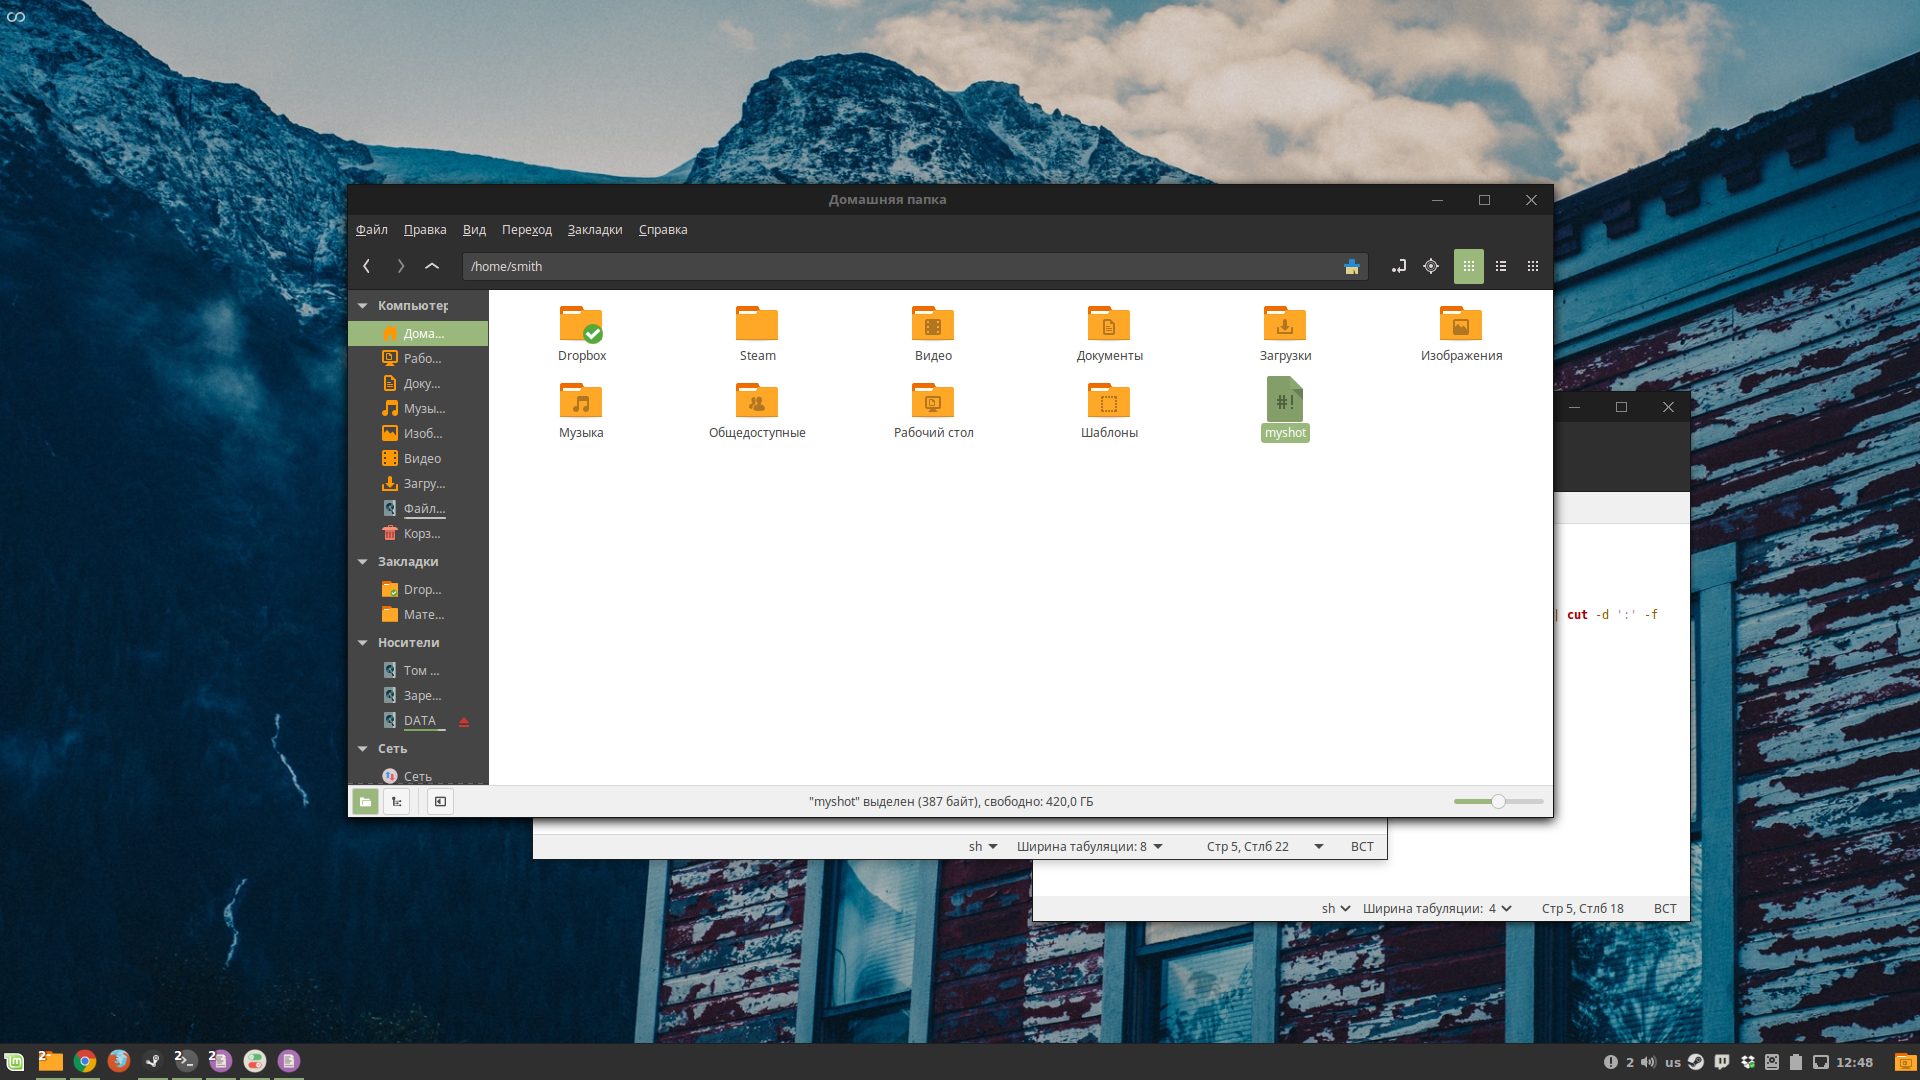
Task: Open Ширина табуляции: 4 dropdown in editor
Action: 1437,908
